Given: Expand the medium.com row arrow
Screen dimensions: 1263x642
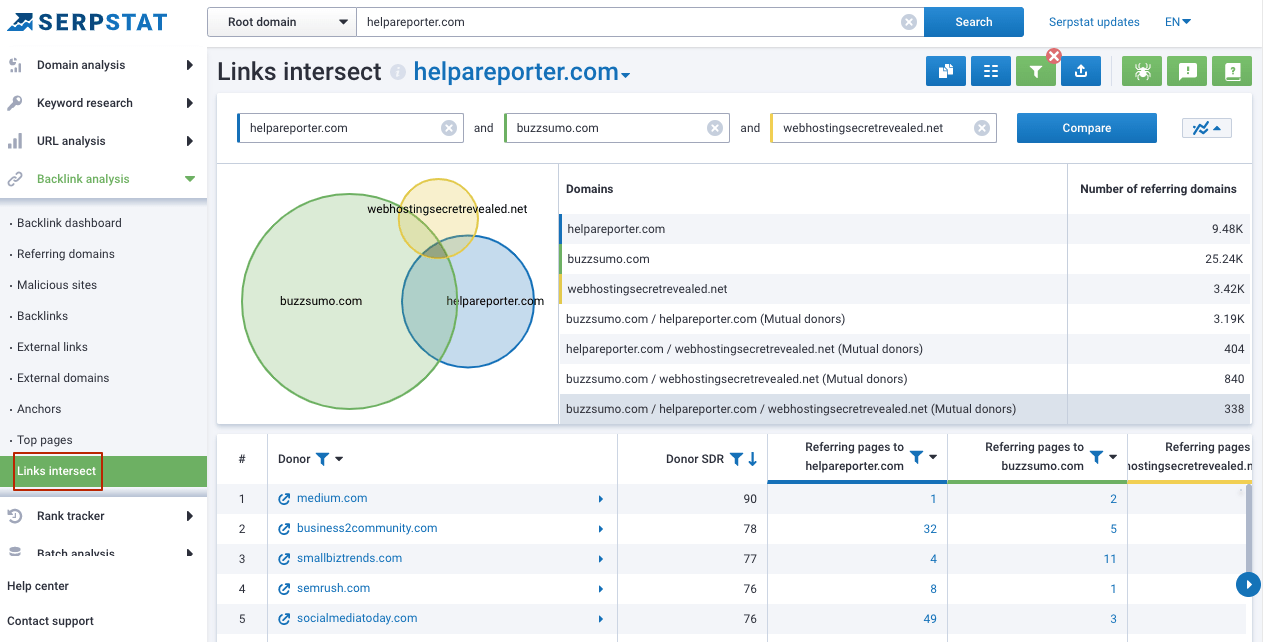Looking at the screenshot, I should [601, 499].
